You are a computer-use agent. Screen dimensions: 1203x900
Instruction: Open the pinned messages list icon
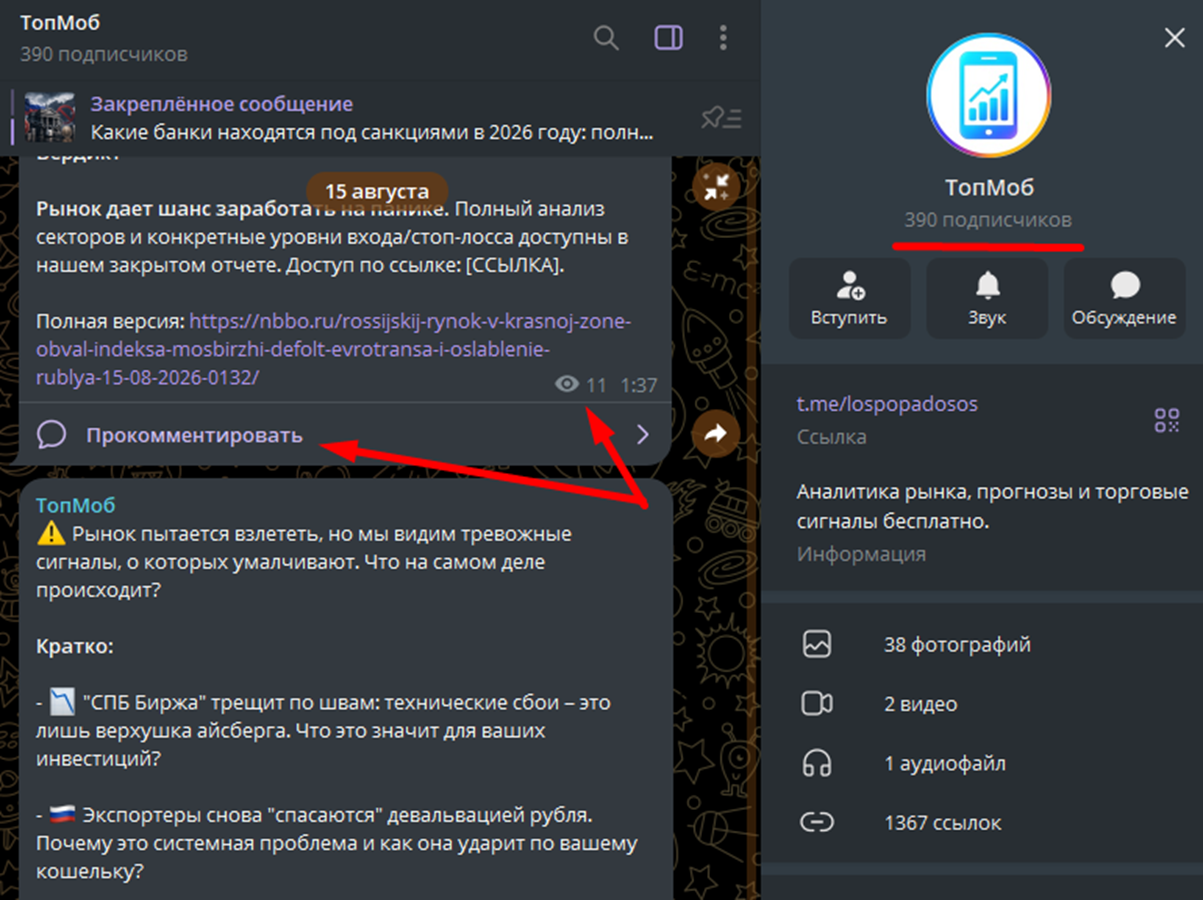pyautogui.click(x=721, y=118)
